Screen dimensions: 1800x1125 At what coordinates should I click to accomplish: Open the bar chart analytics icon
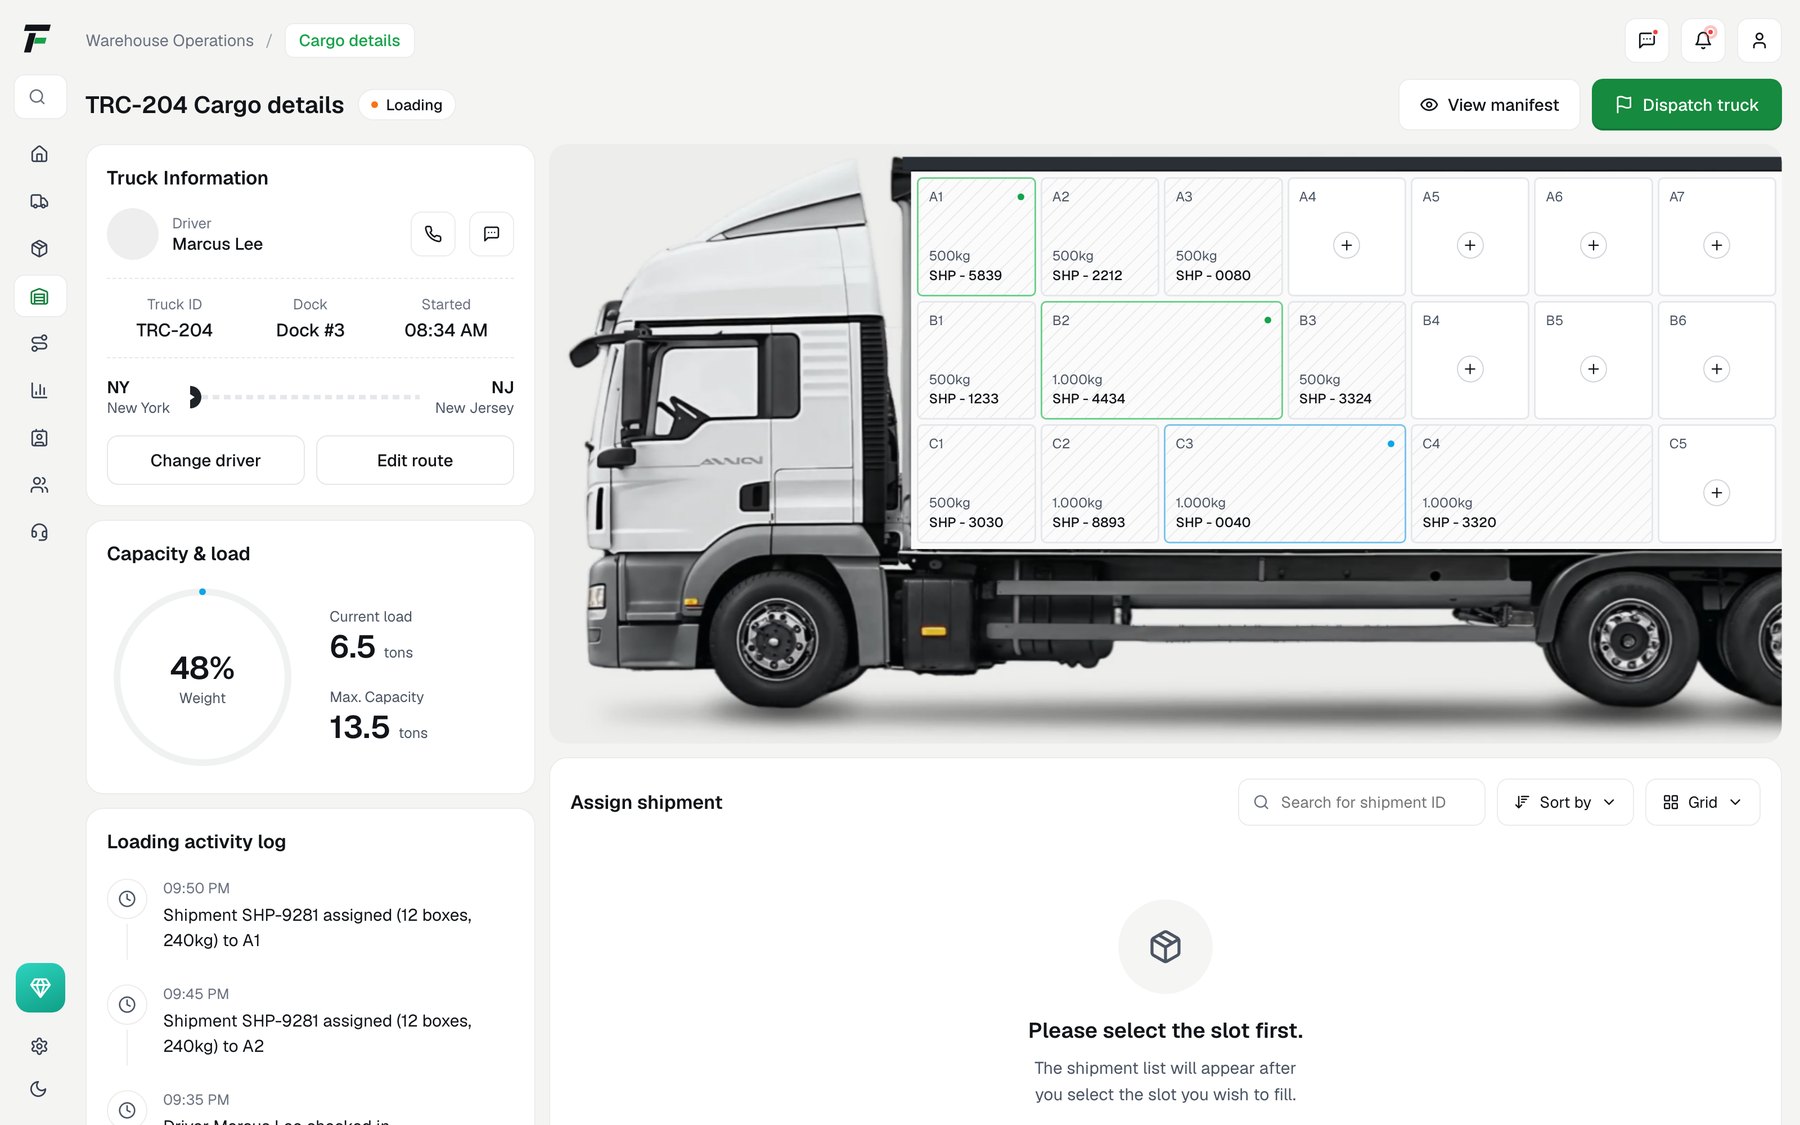tap(40, 390)
